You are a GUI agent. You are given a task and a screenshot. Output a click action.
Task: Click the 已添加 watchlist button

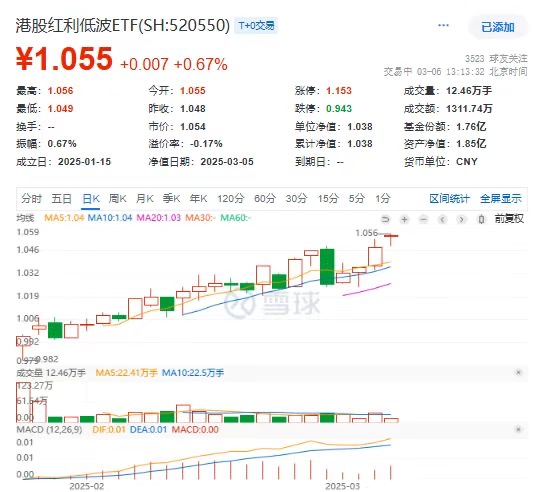click(498, 27)
